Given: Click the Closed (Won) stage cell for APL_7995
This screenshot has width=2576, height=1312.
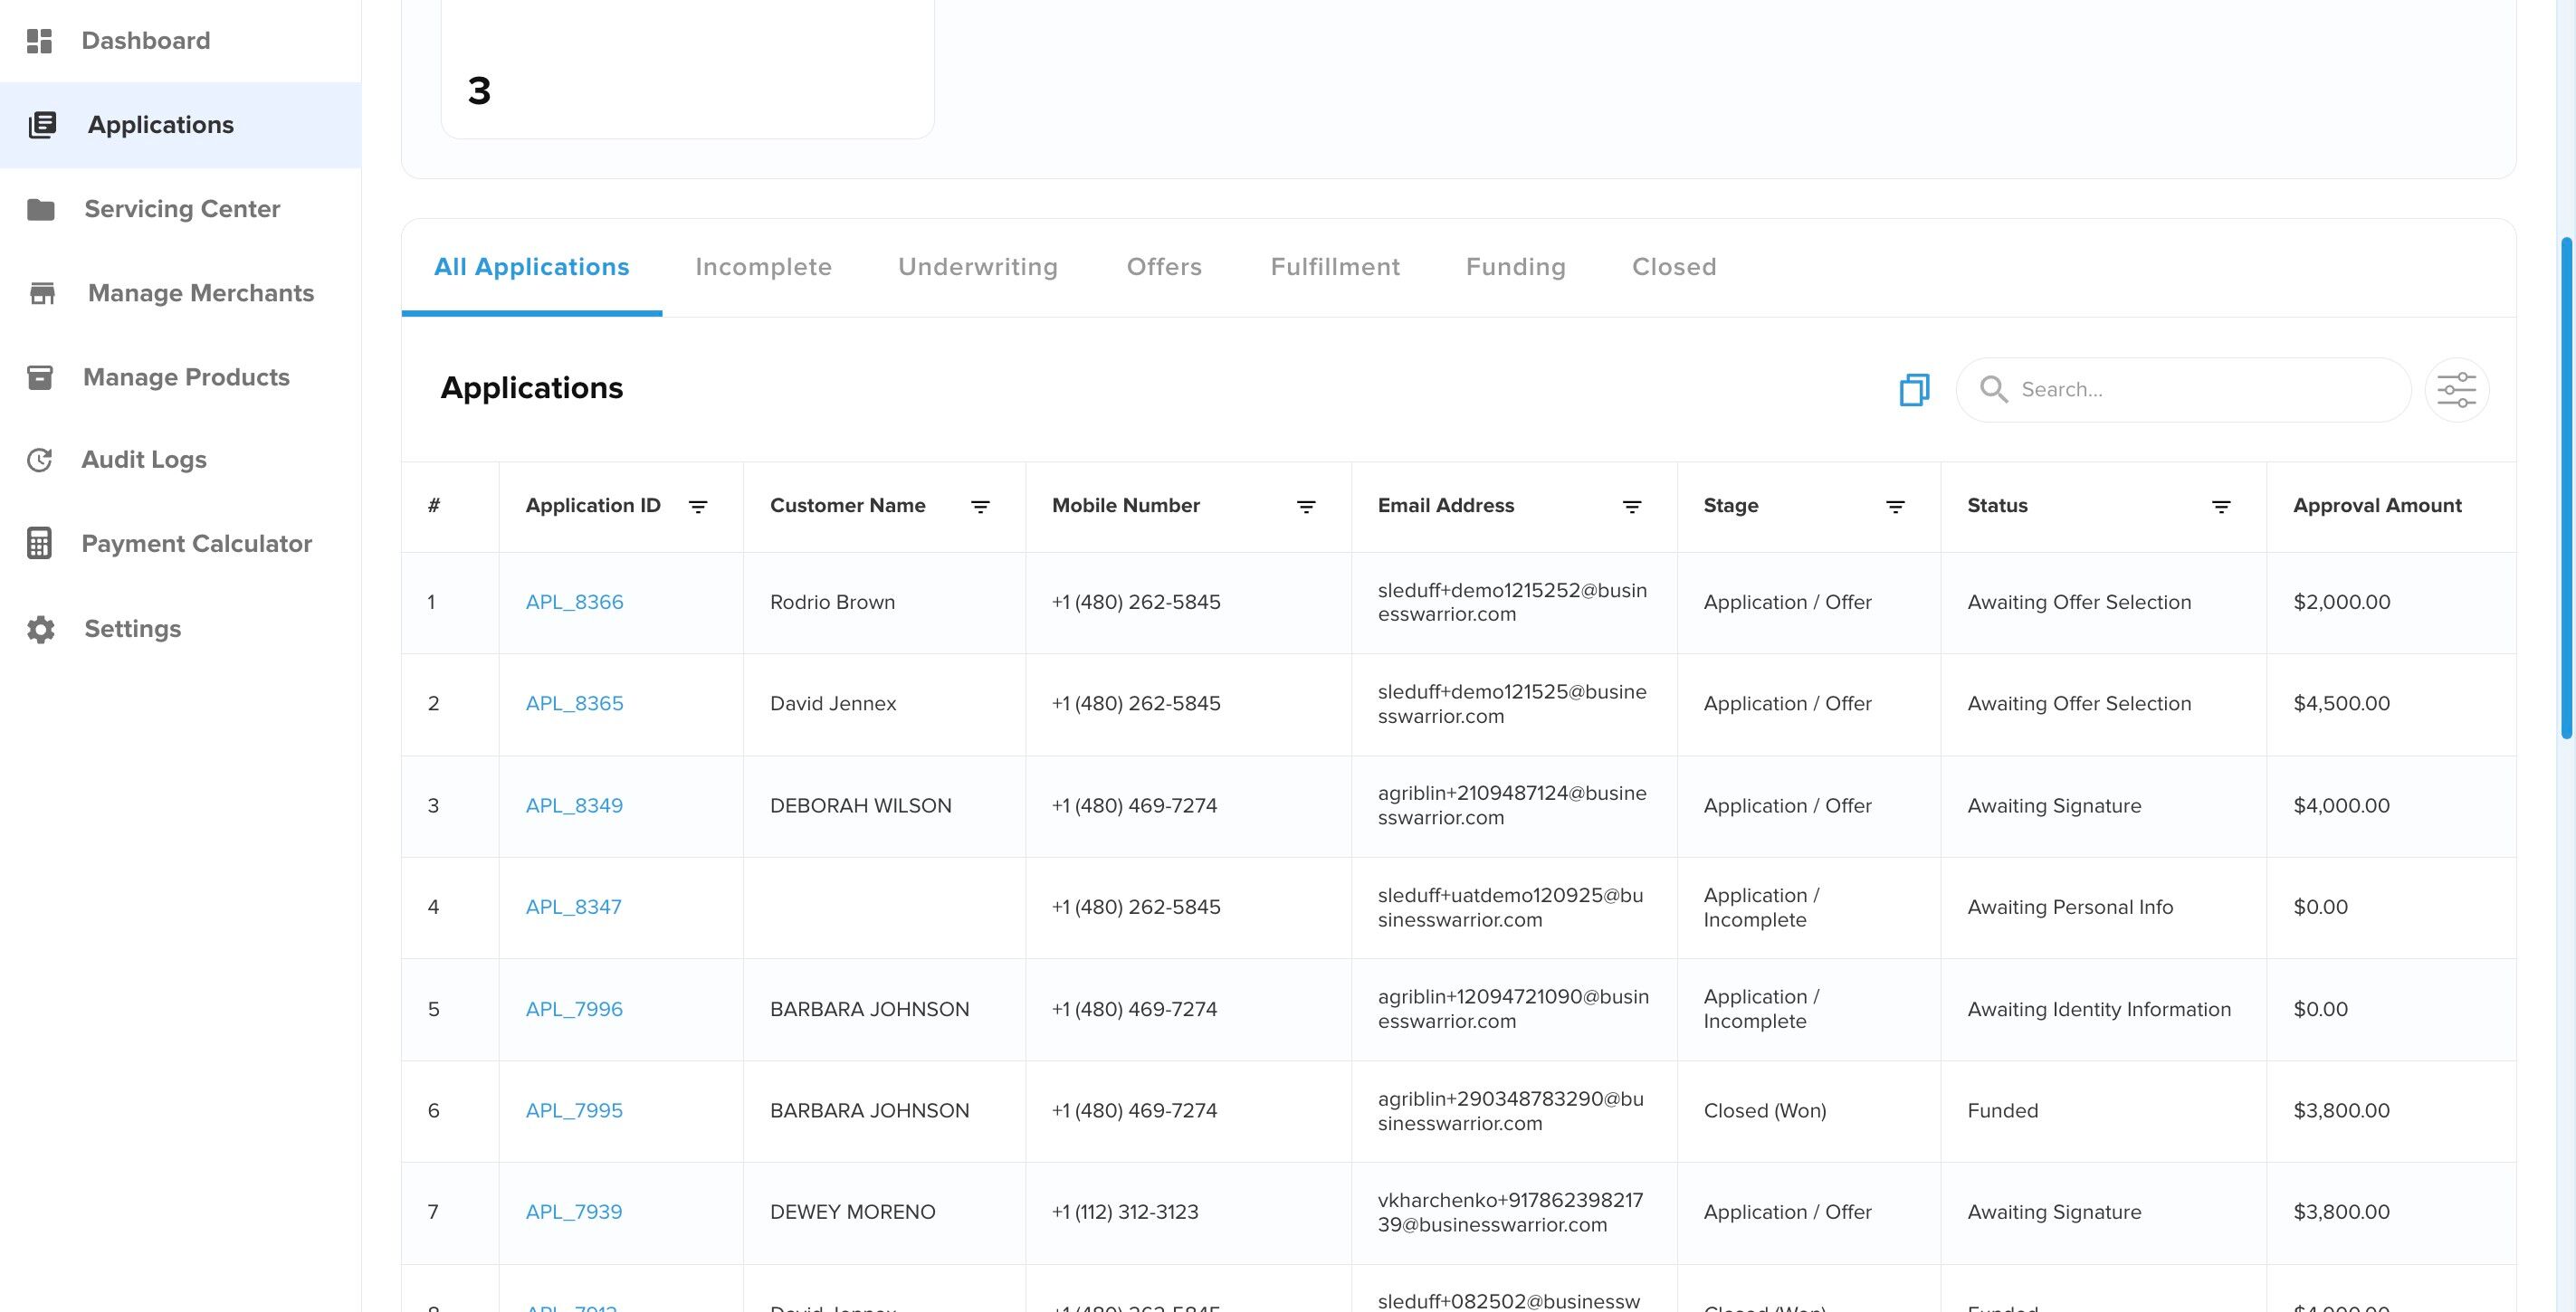Looking at the screenshot, I should [1765, 1111].
